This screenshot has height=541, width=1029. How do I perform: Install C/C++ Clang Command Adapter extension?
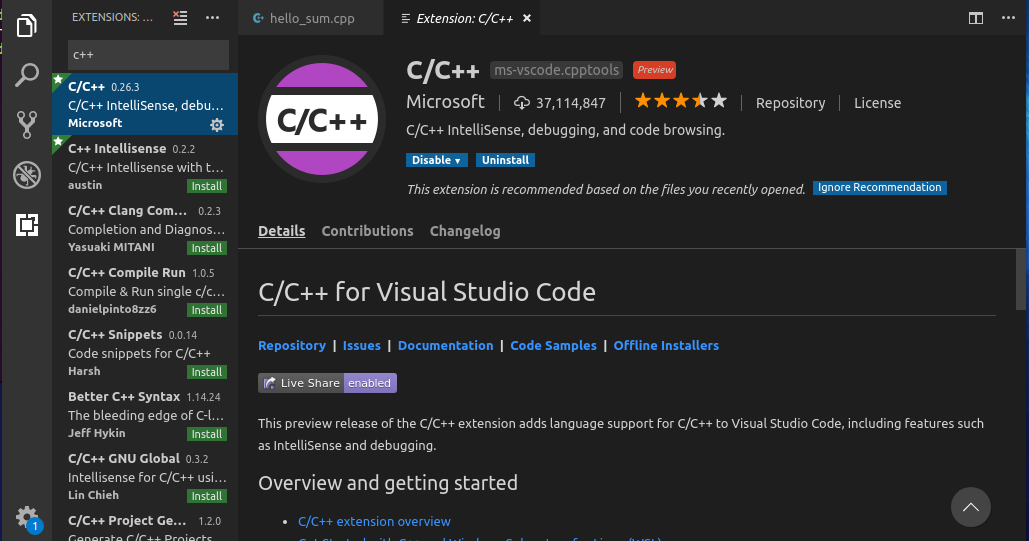pyautogui.click(x=207, y=248)
